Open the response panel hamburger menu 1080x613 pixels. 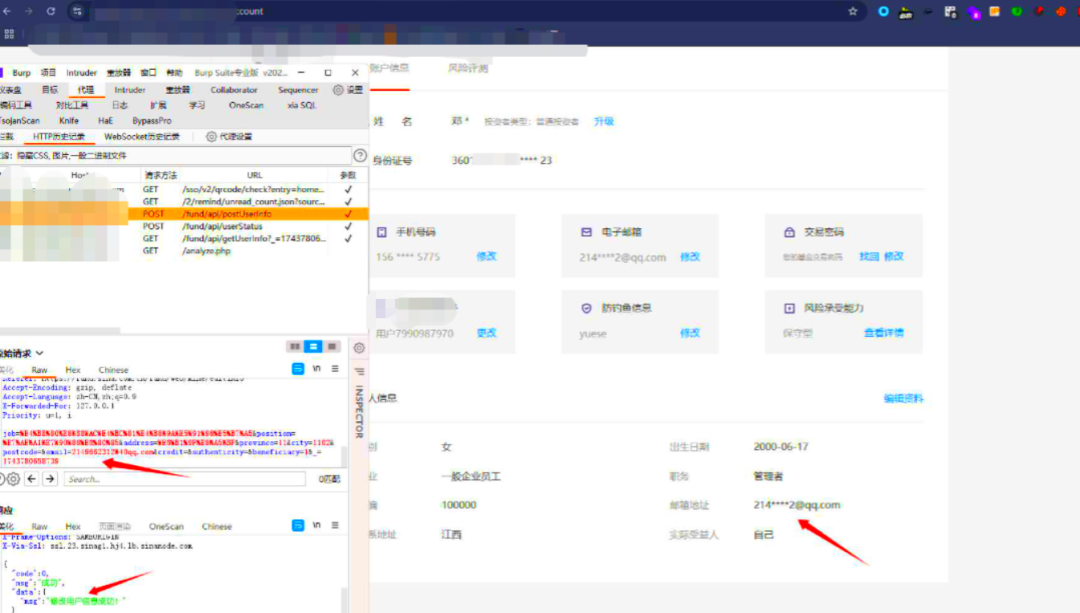334,526
